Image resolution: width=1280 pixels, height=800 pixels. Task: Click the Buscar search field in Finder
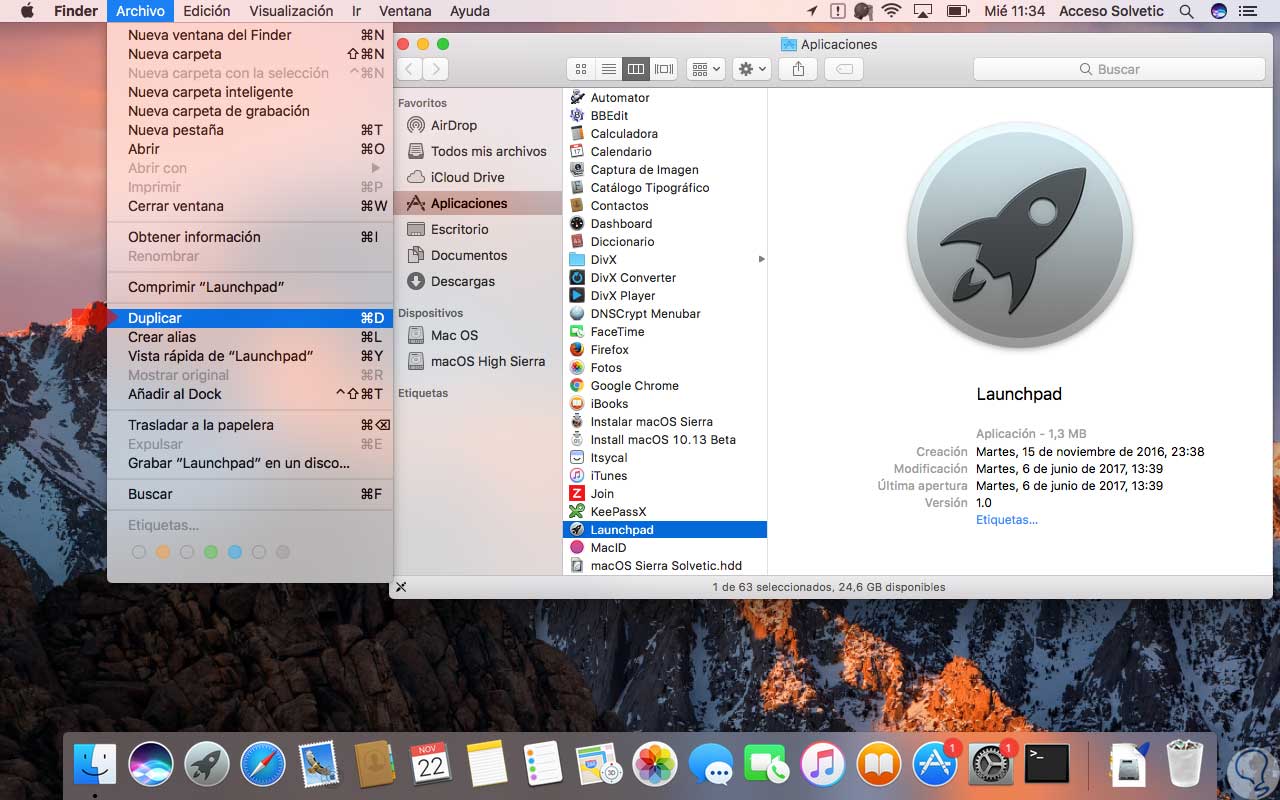(1119, 69)
